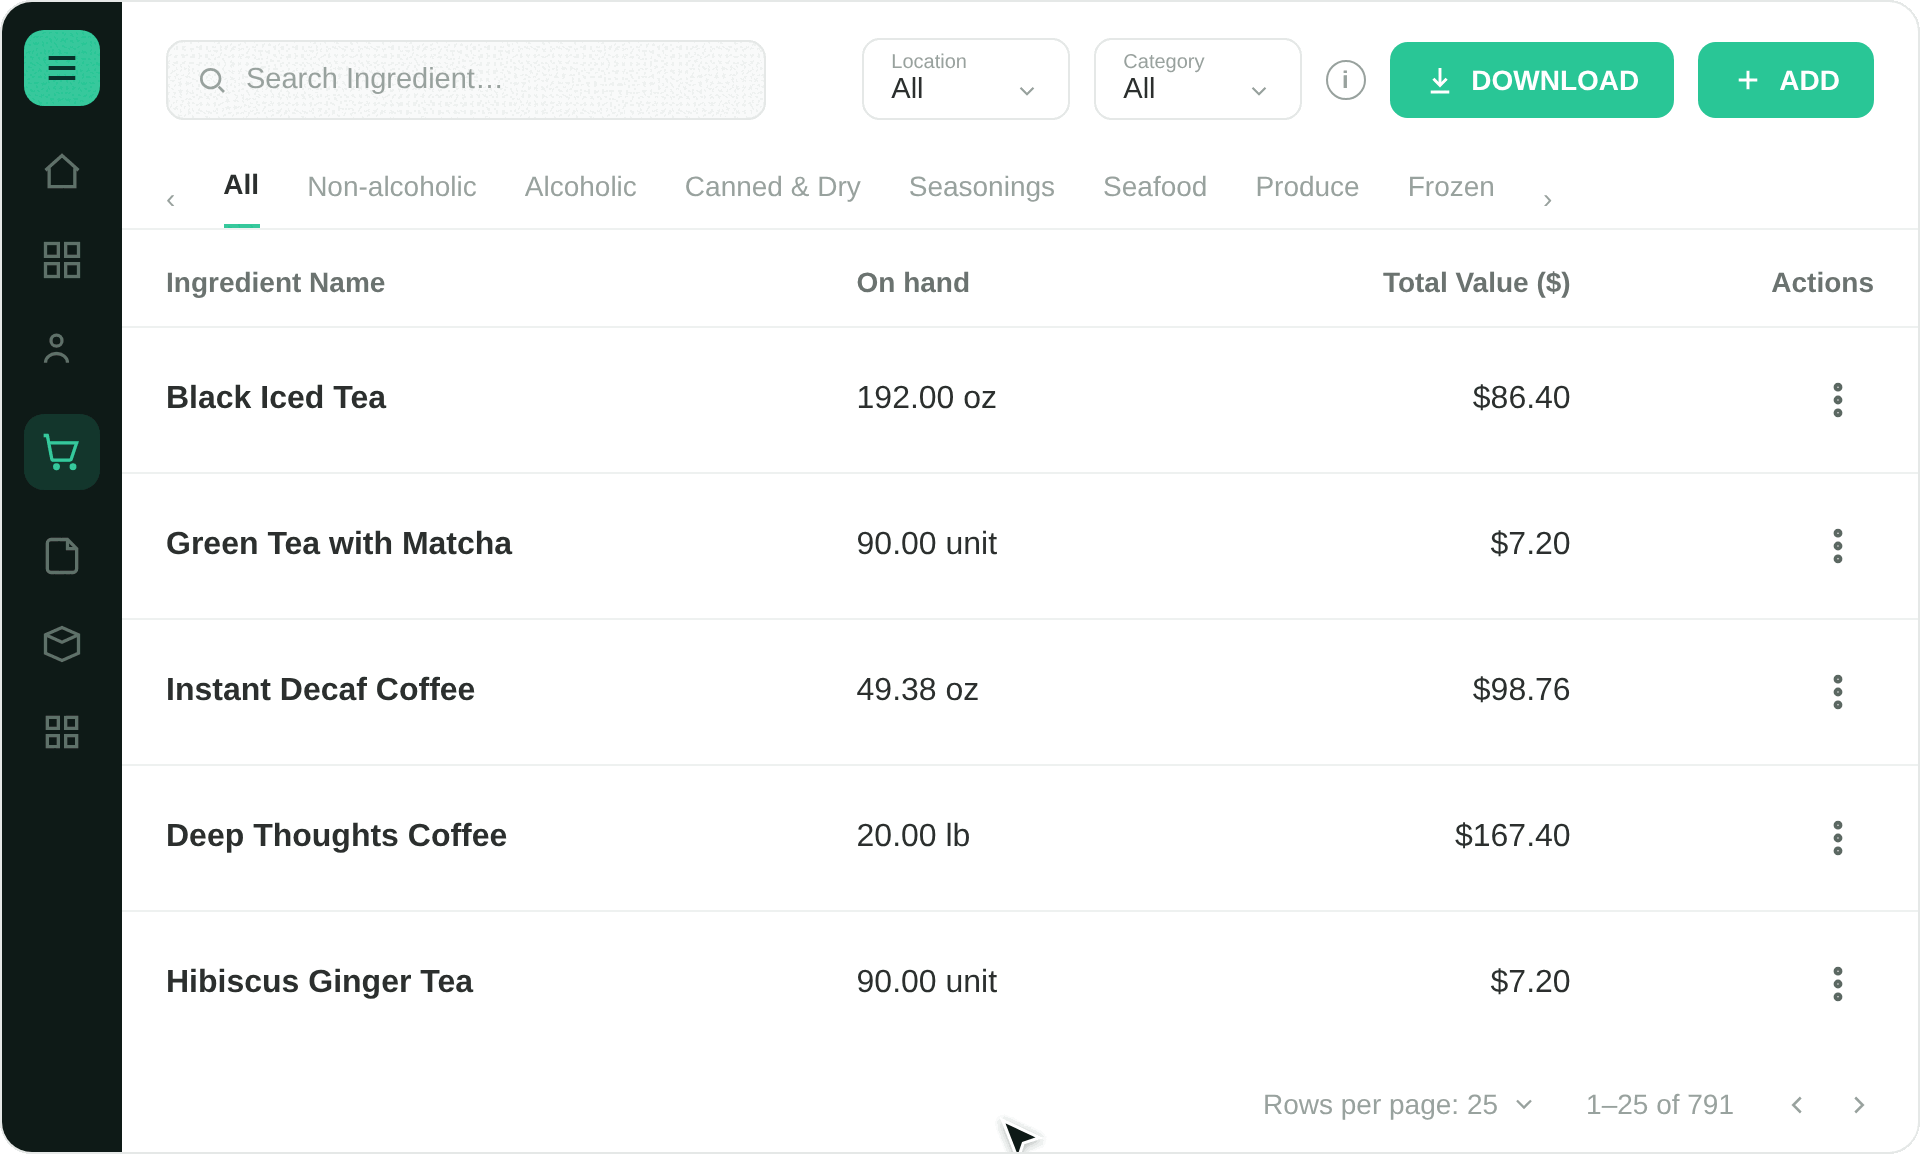Open actions menu for Instant Decaf Coffee
Image resolution: width=1920 pixels, height=1154 pixels.
click(x=1838, y=691)
